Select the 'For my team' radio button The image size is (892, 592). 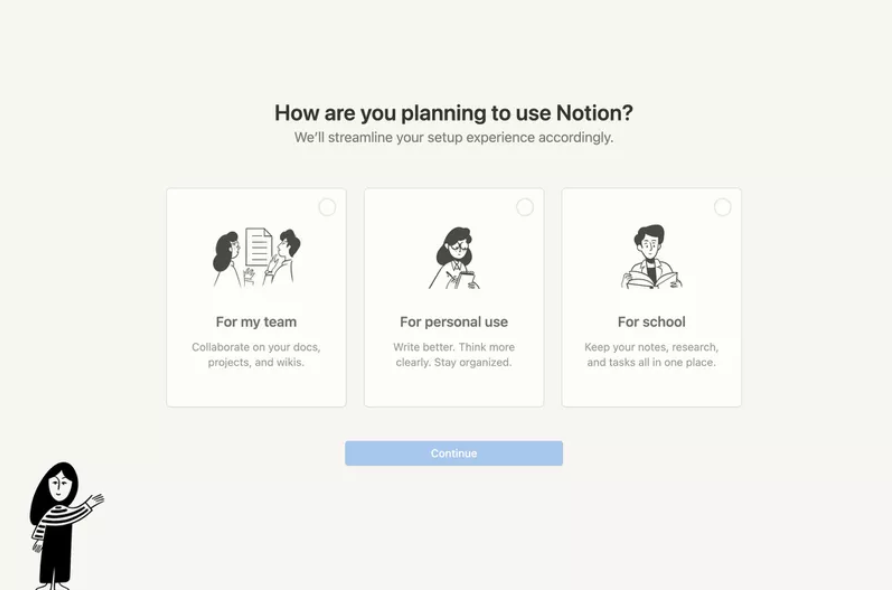328,208
